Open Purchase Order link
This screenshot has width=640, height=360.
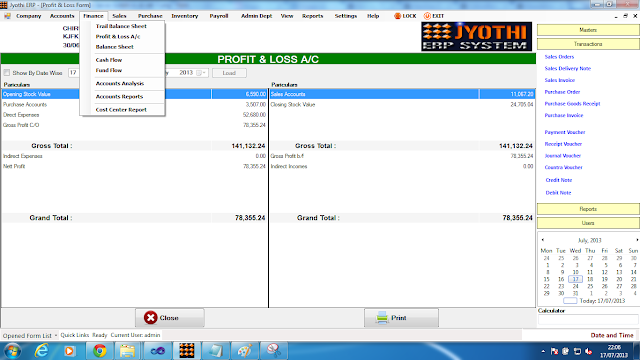(x=562, y=92)
